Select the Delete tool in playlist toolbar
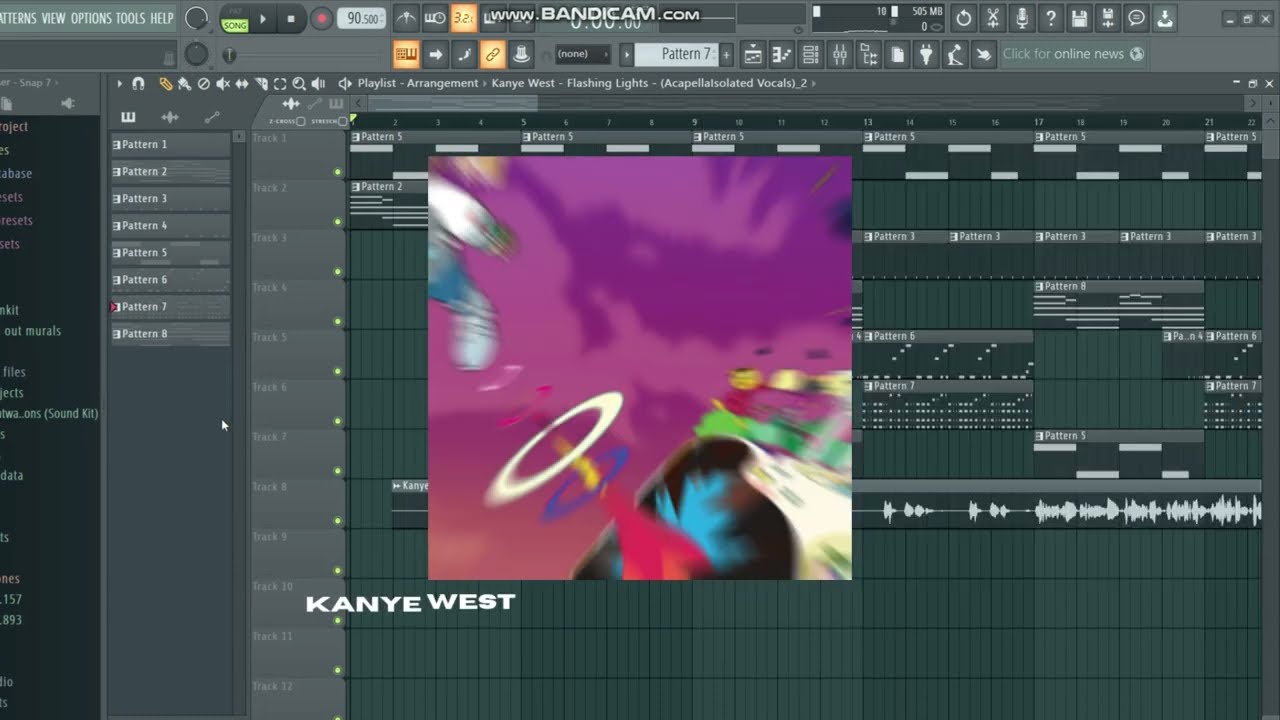This screenshot has width=1280, height=720. (204, 84)
